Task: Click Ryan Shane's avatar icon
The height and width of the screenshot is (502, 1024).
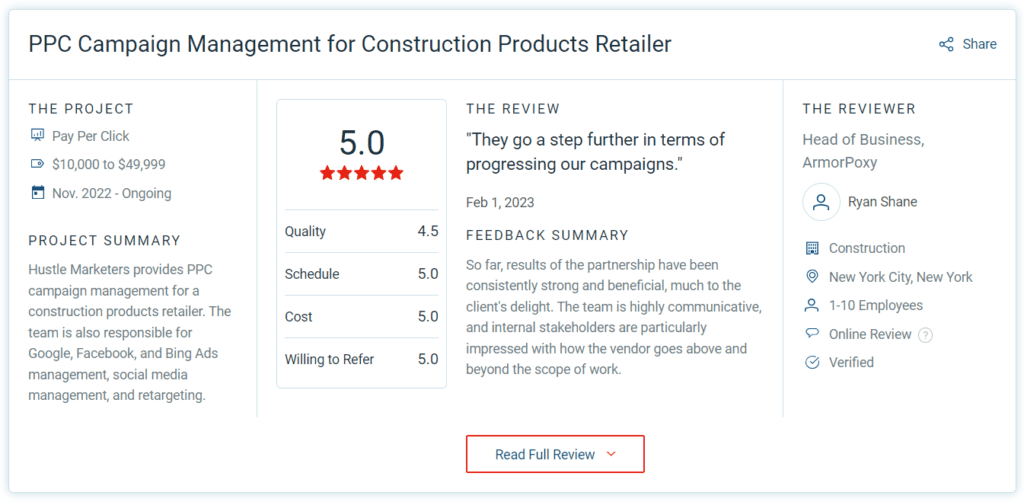Action: (x=821, y=202)
